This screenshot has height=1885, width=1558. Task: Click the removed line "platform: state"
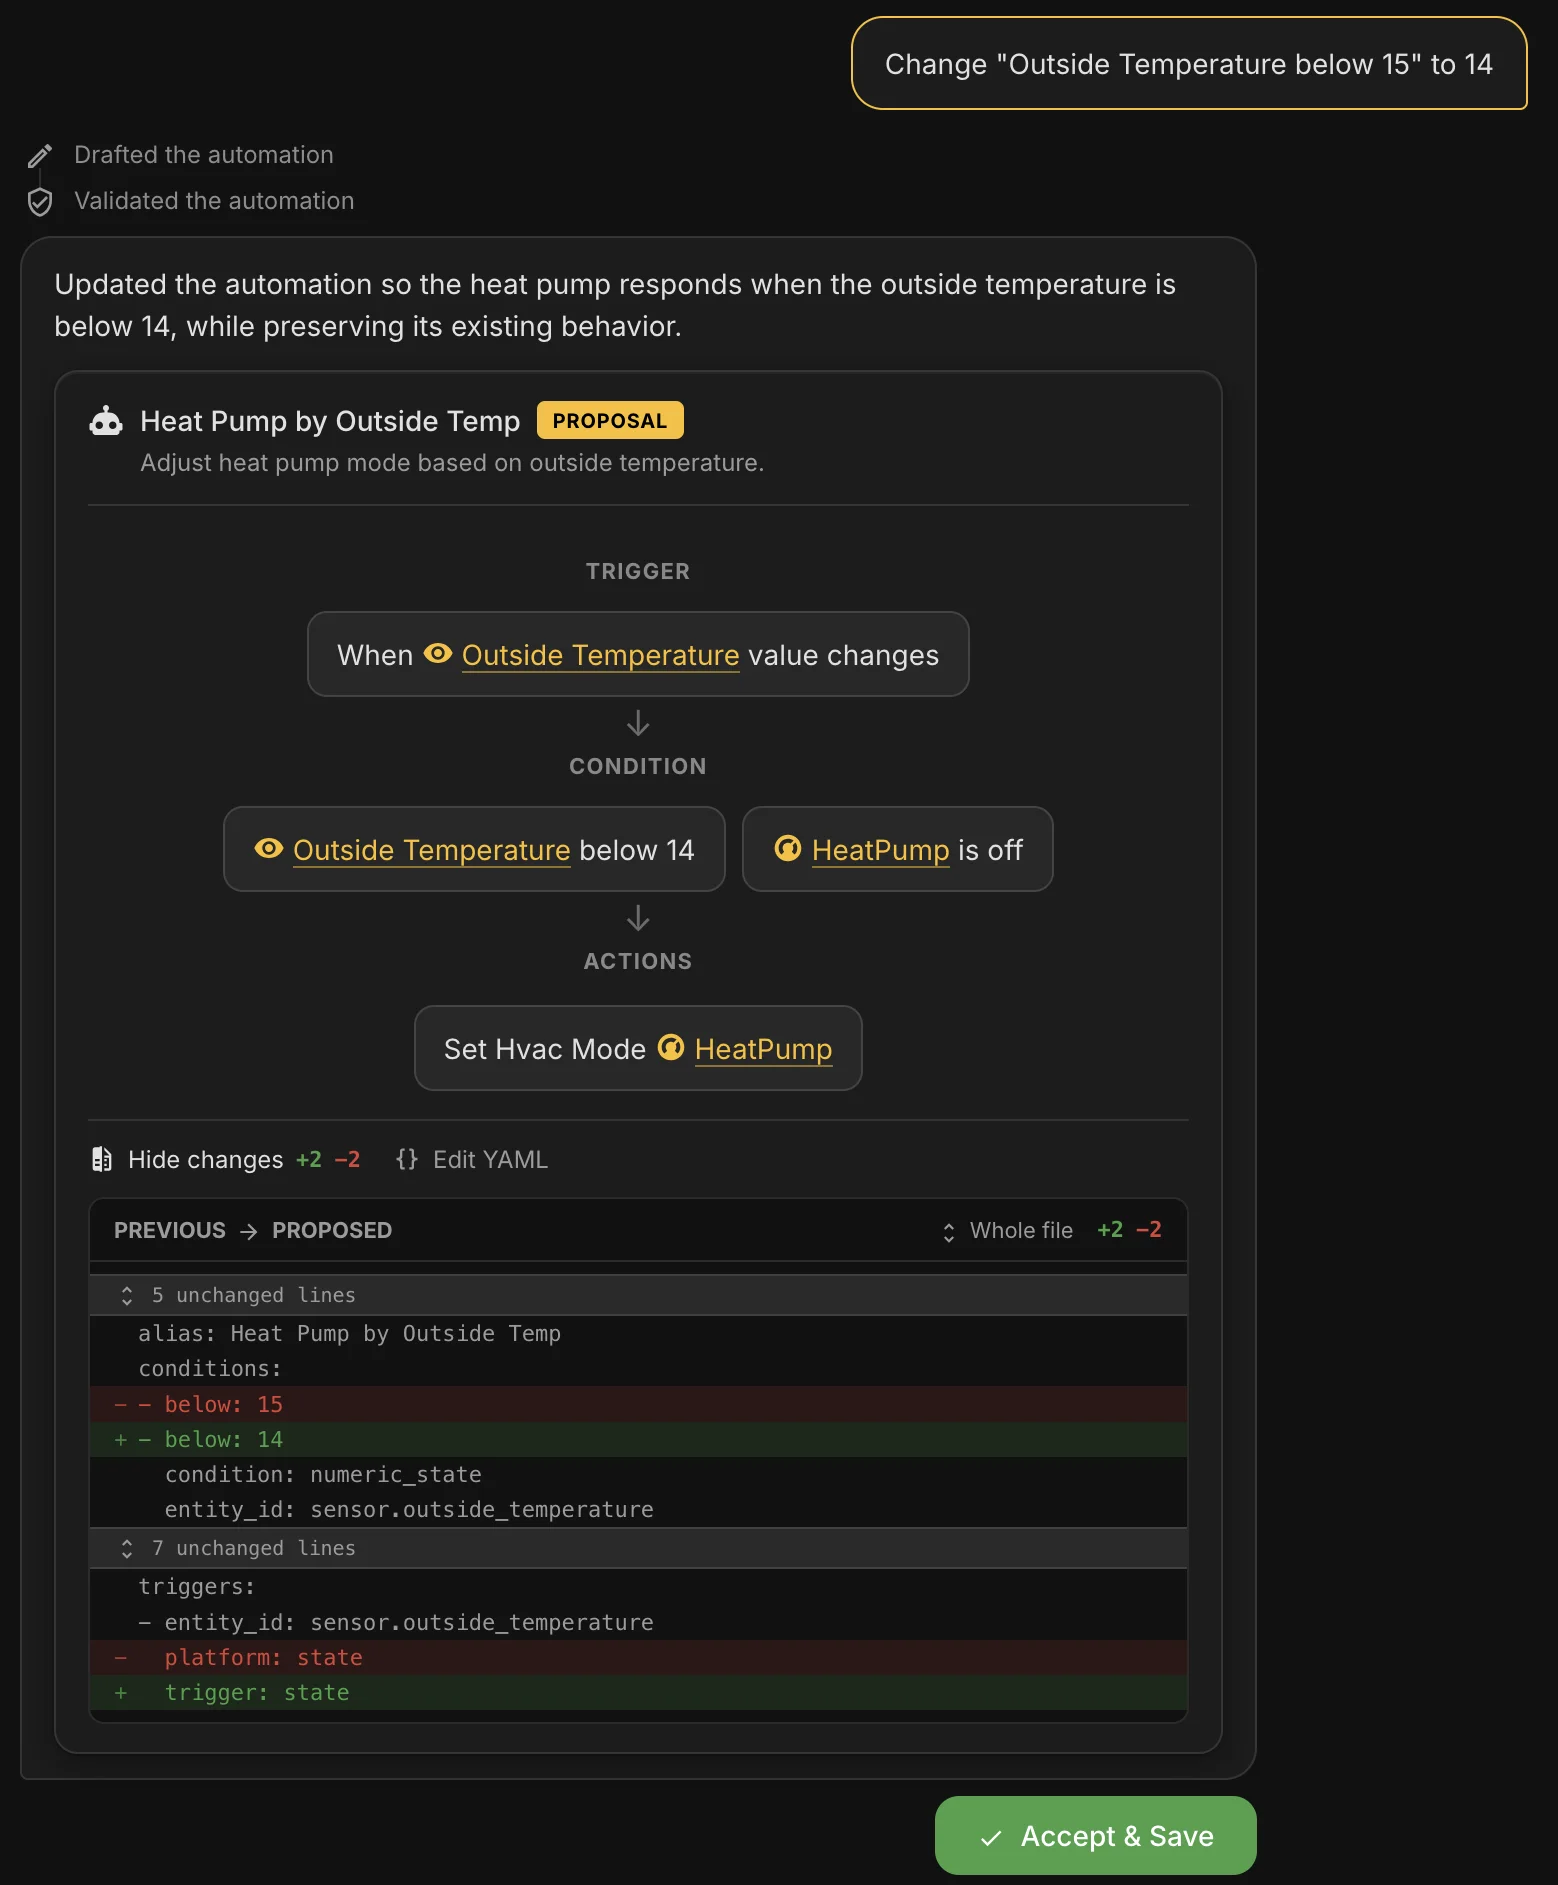[638, 1657]
